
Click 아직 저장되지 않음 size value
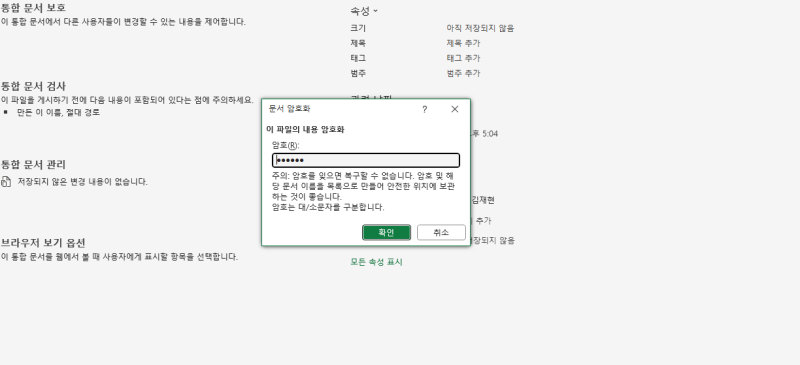coord(480,29)
